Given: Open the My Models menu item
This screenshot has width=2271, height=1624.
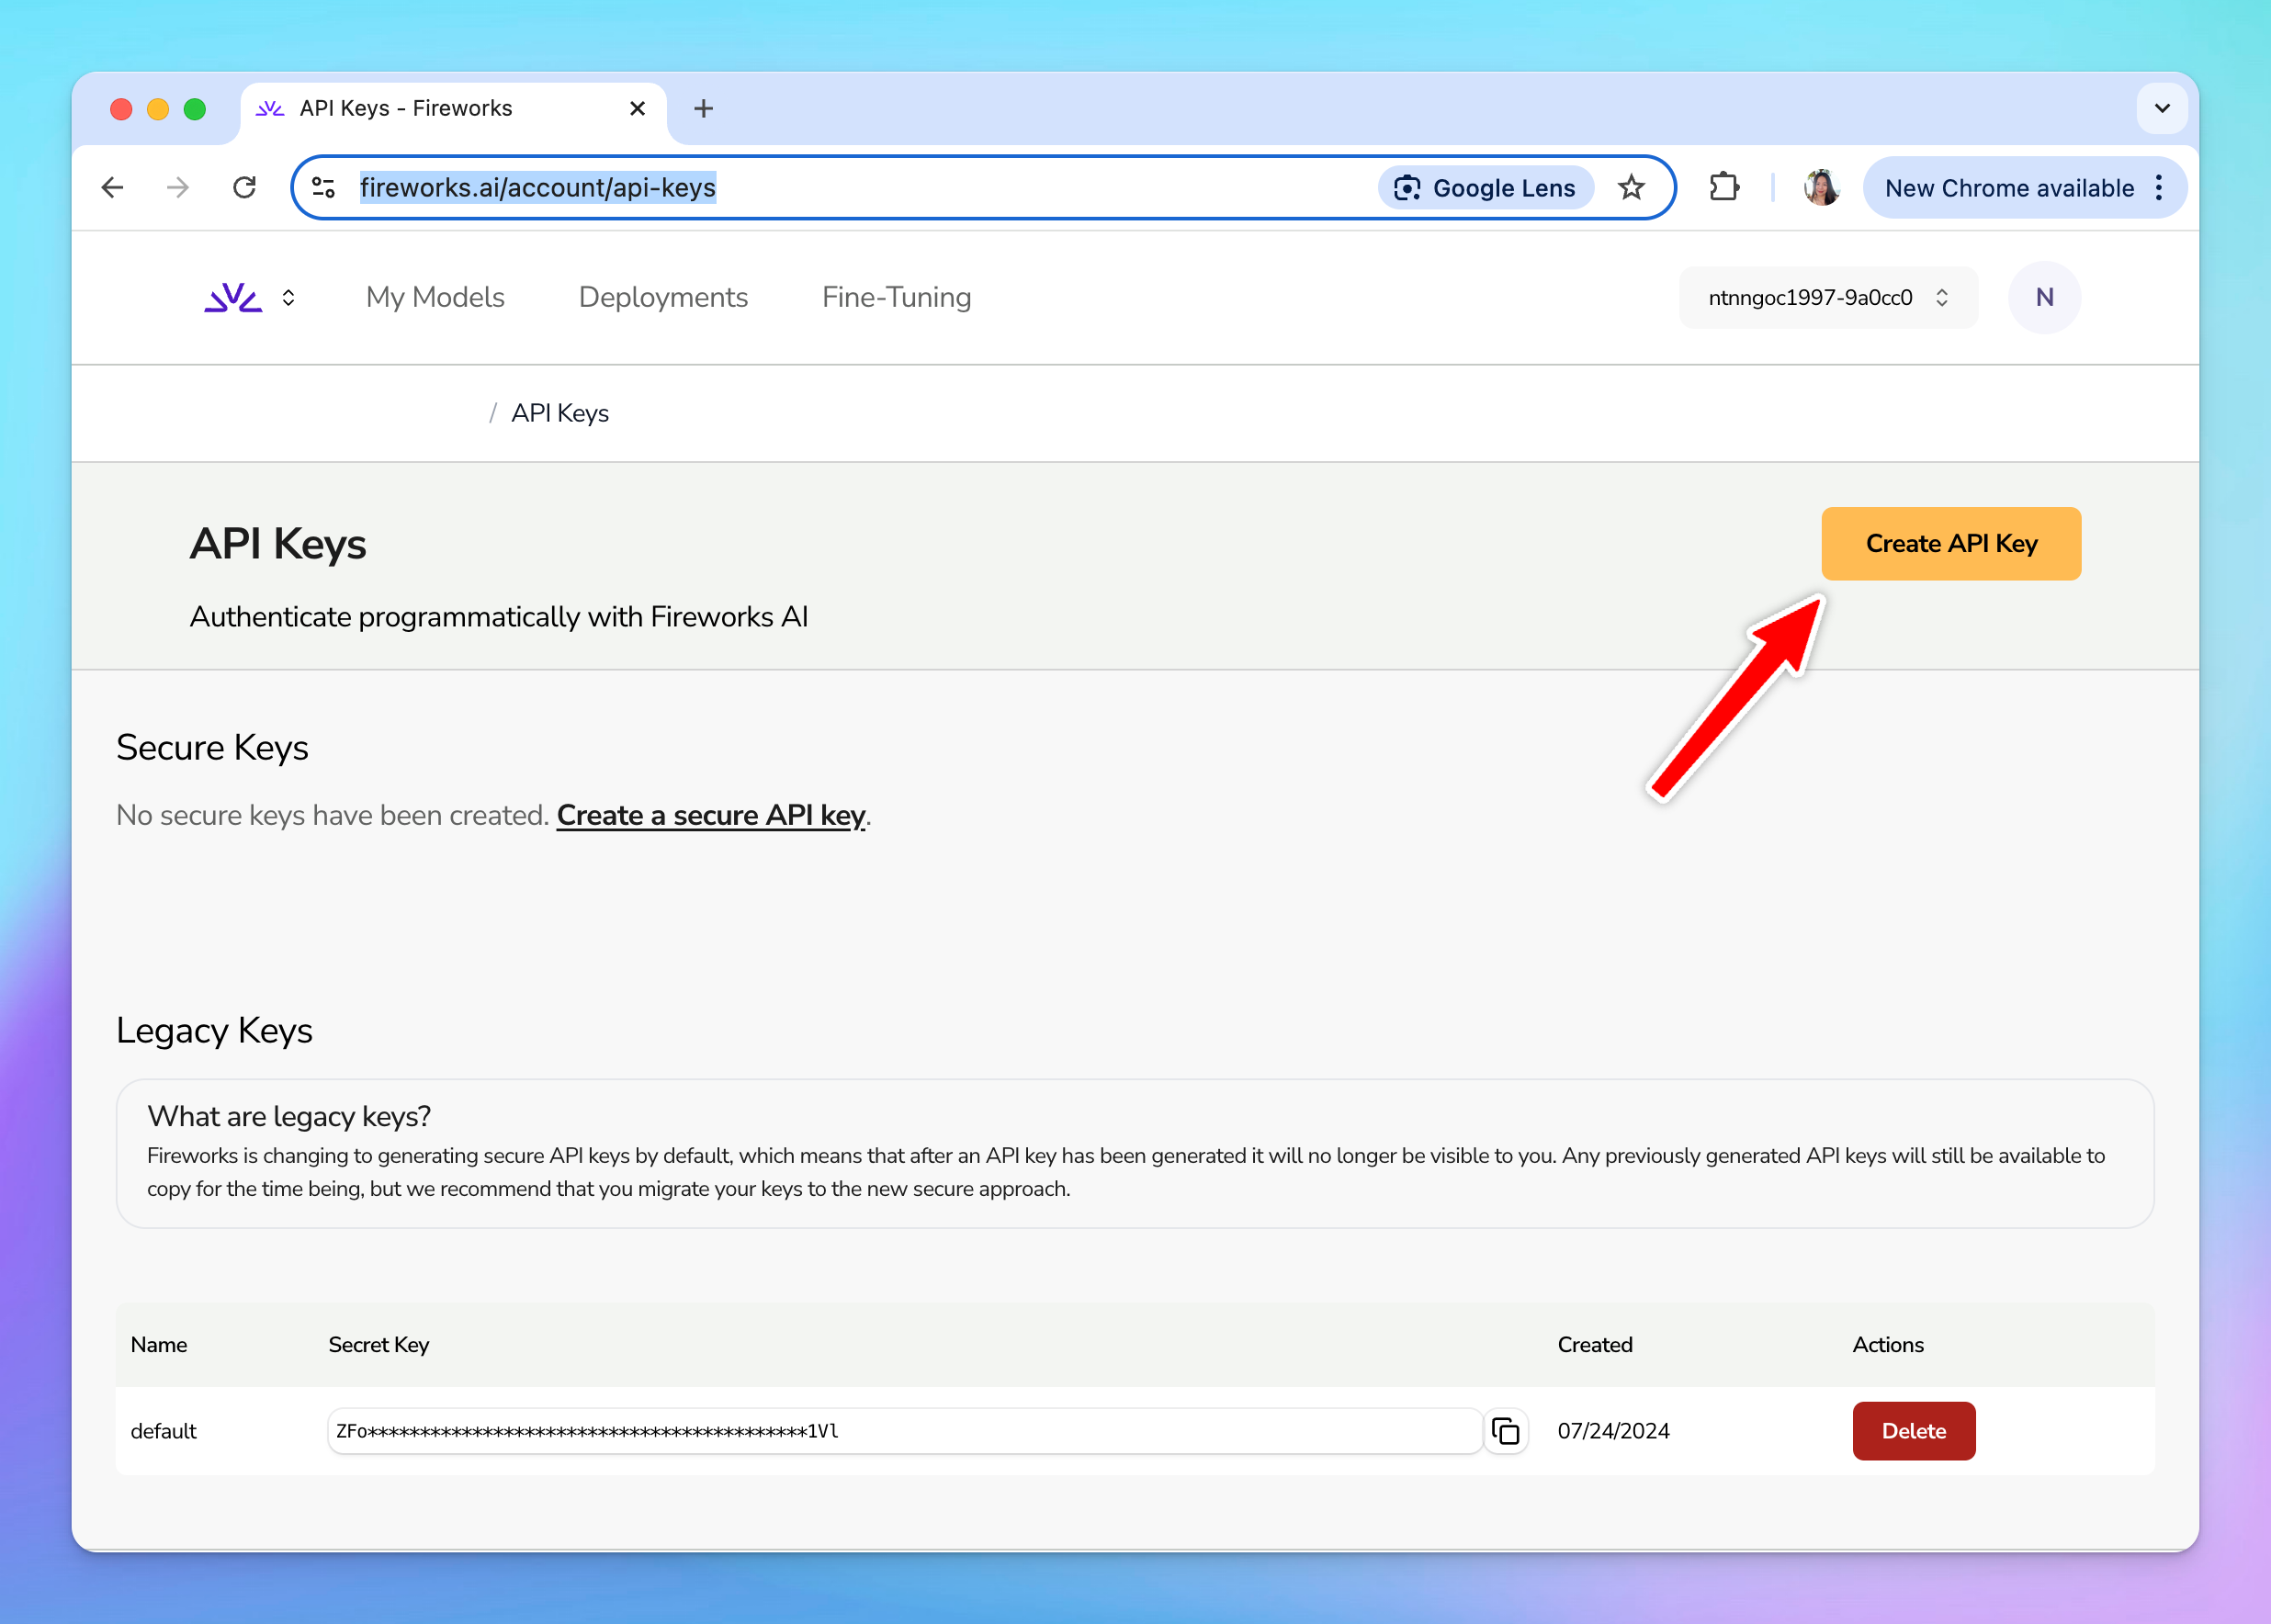Looking at the screenshot, I should (435, 298).
